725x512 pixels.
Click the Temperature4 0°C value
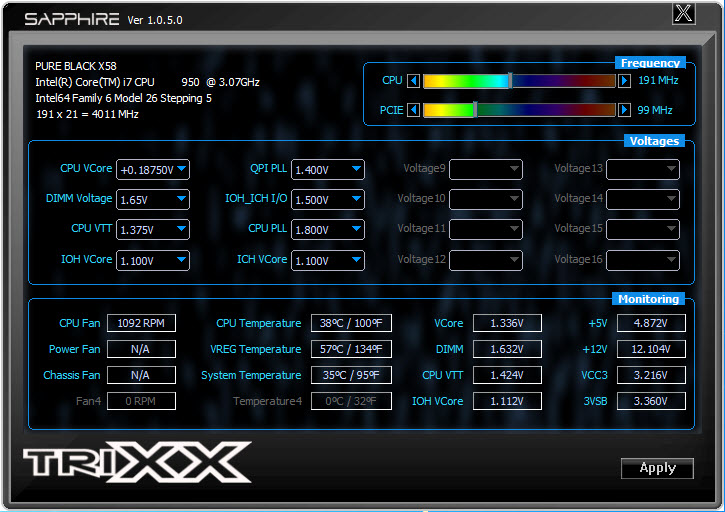pyautogui.click(x=351, y=401)
